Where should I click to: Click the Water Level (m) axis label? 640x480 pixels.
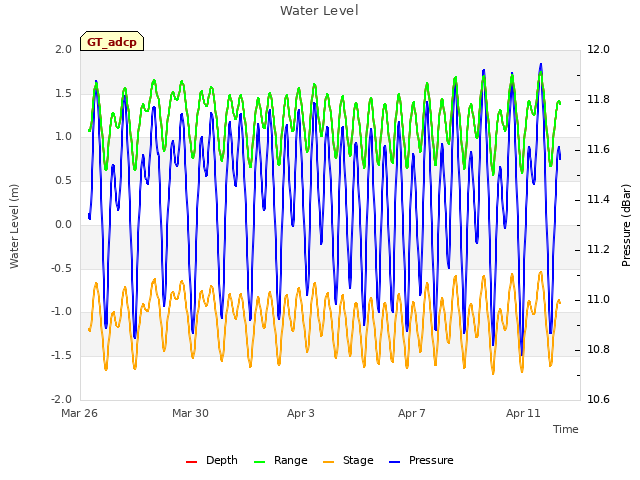pyautogui.click(x=14, y=226)
